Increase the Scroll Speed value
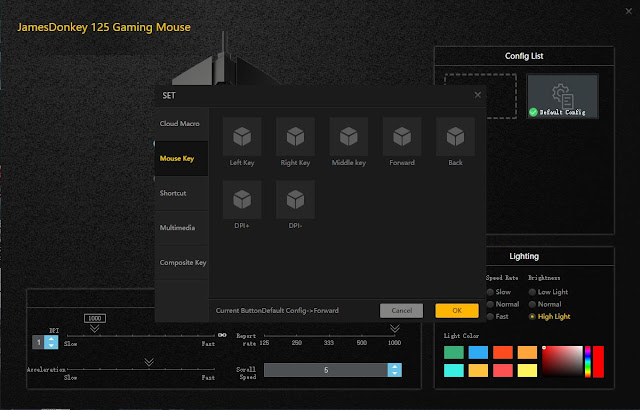This screenshot has height=410, width=640. 395,367
